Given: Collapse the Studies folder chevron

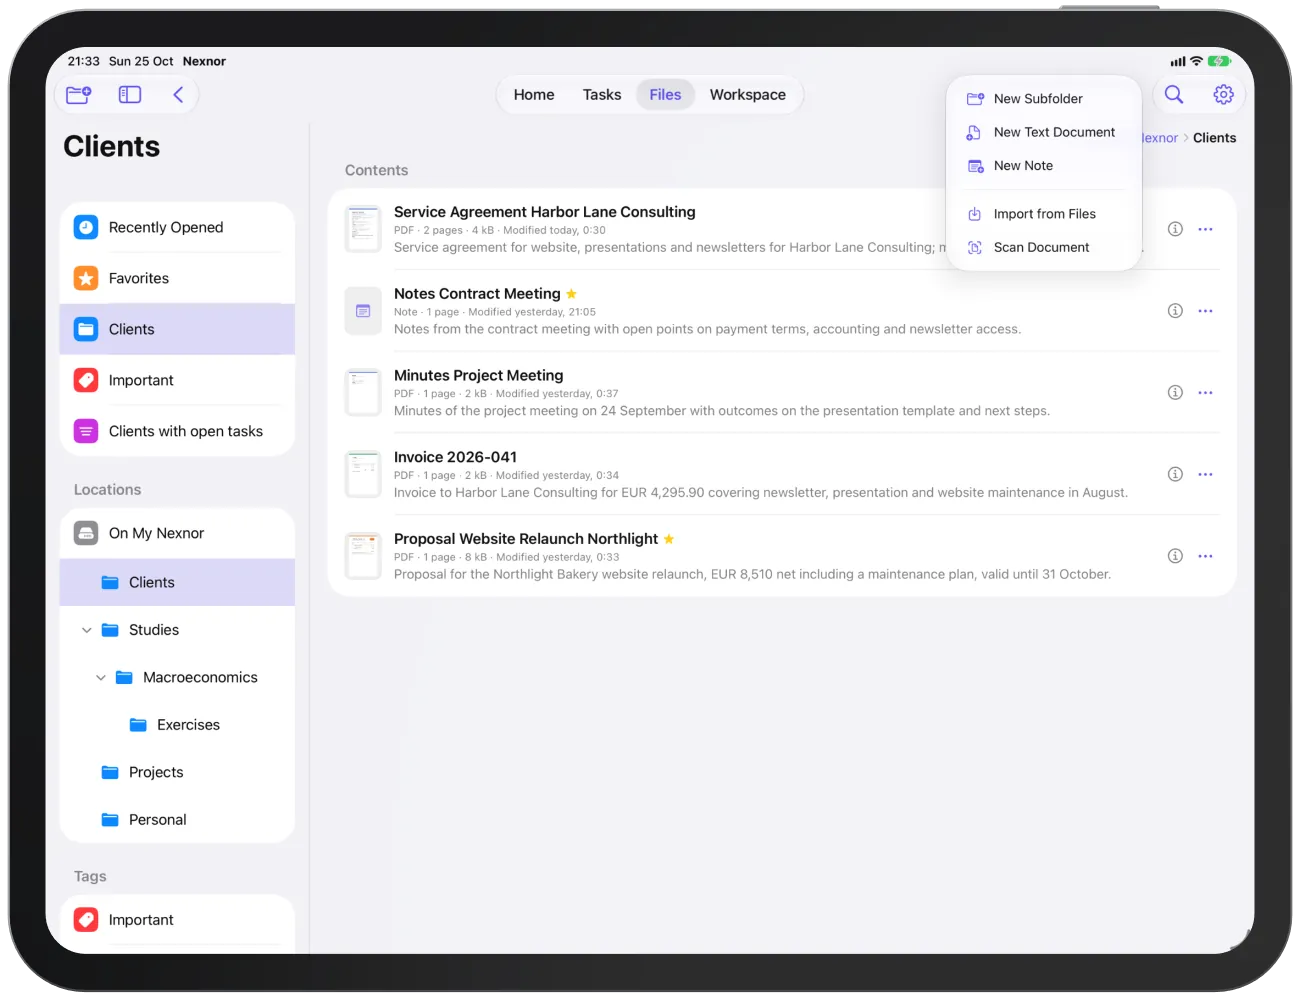Looking at the screenshot, I should coord(87,630).
